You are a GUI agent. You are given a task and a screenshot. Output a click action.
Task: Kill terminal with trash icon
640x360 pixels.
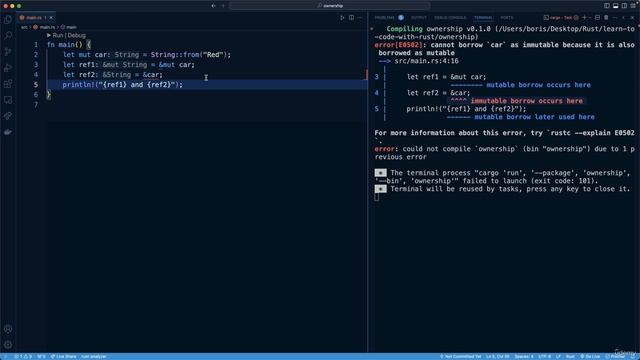click(606, 18)
